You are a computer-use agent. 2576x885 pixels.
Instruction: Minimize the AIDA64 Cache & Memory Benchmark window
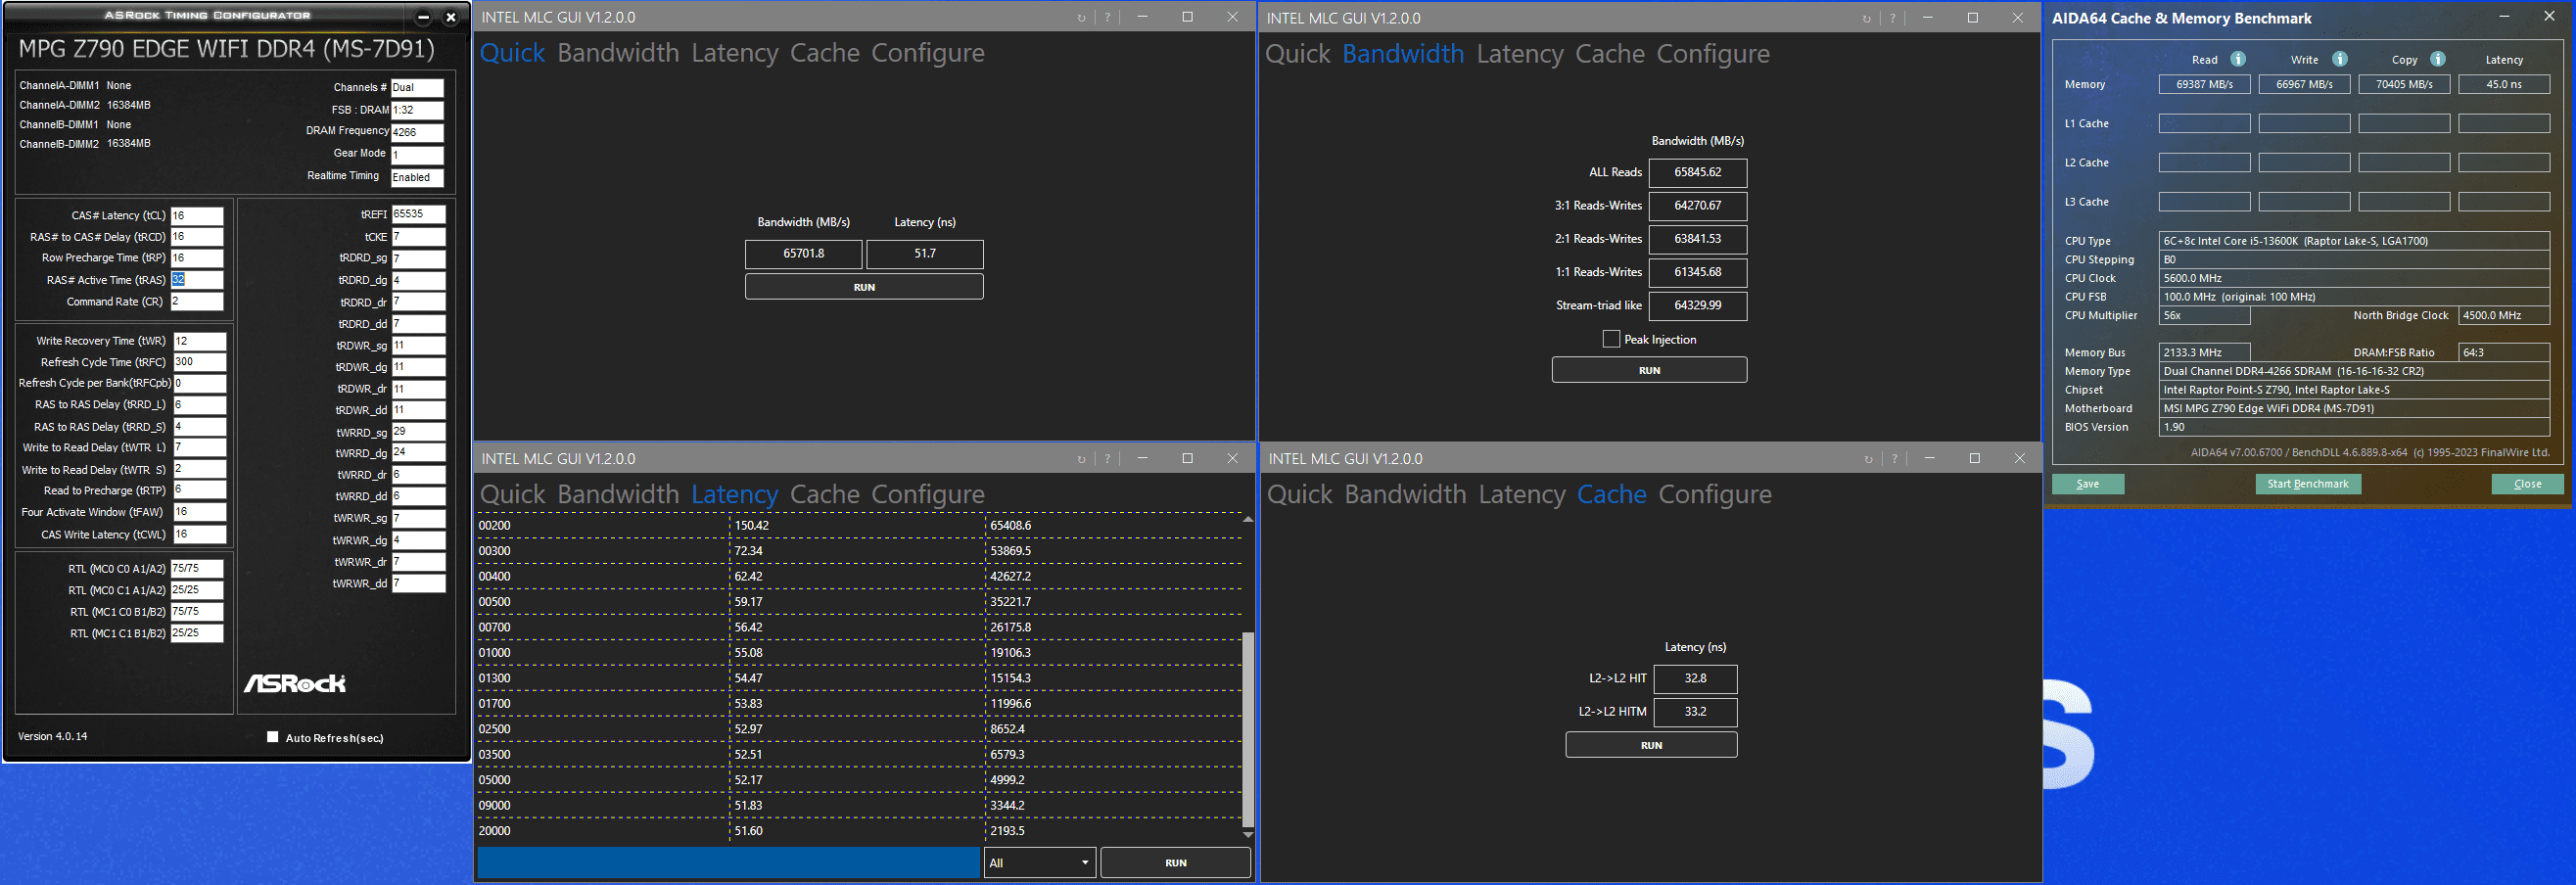[2504, 17]
